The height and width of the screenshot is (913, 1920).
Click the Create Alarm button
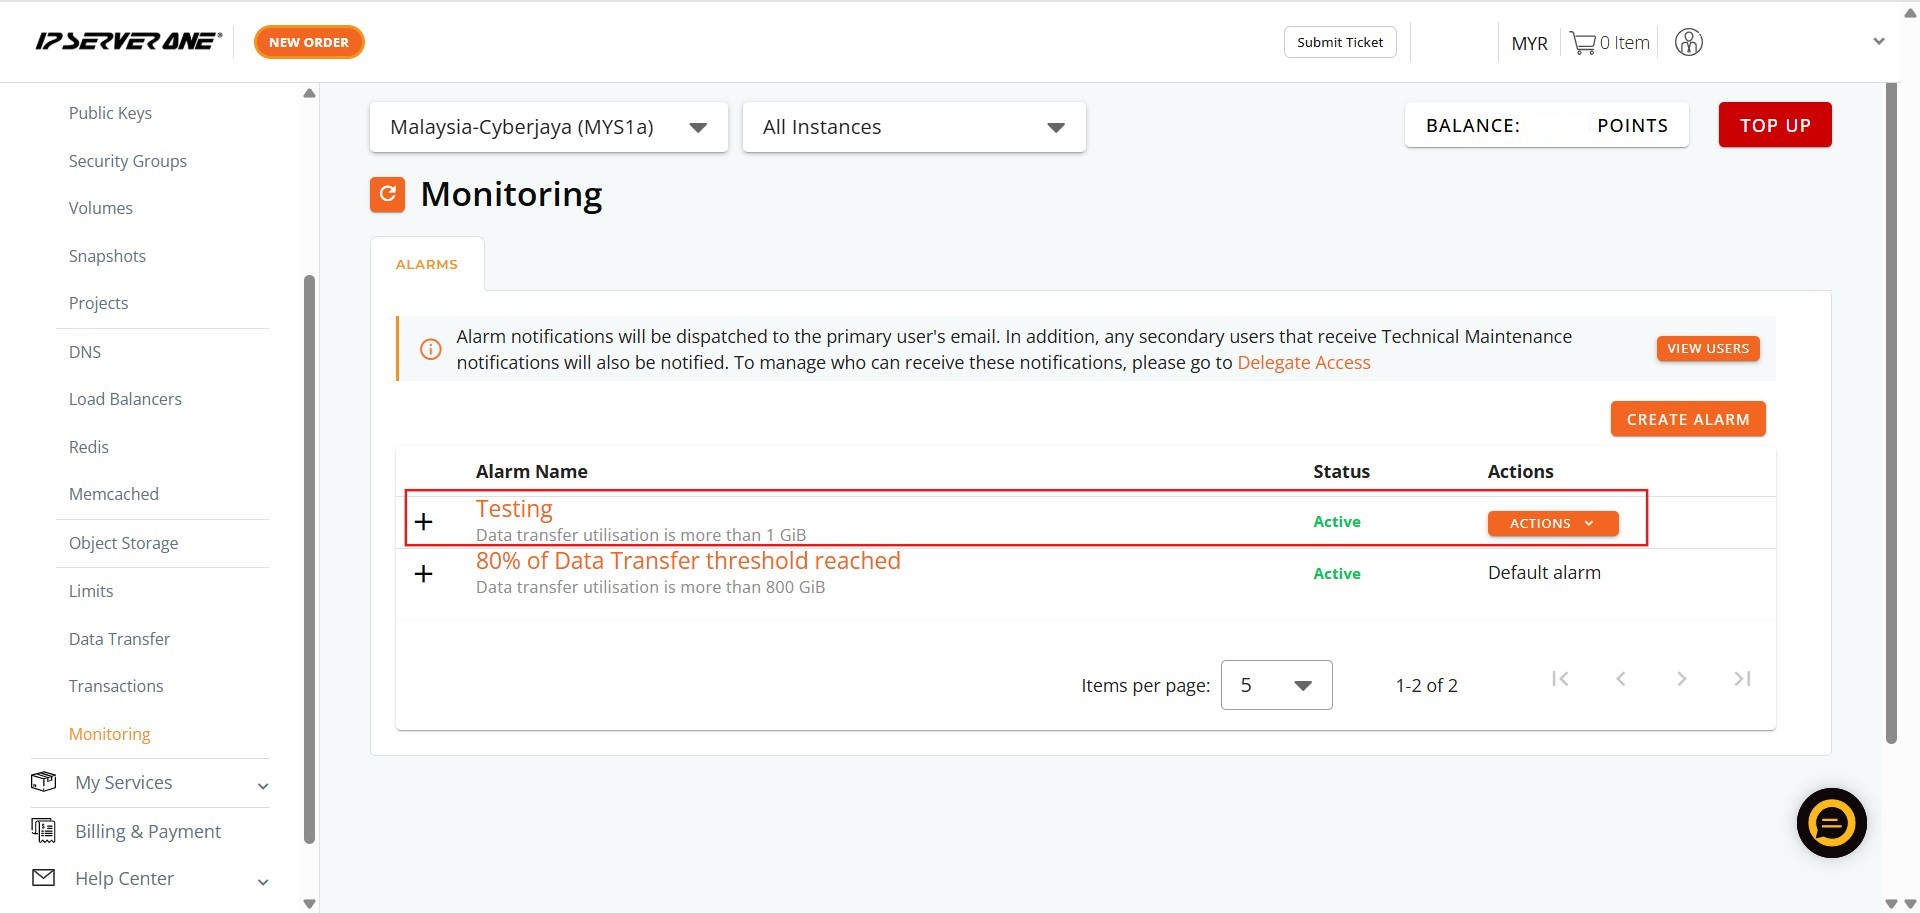coord(1687,419)
